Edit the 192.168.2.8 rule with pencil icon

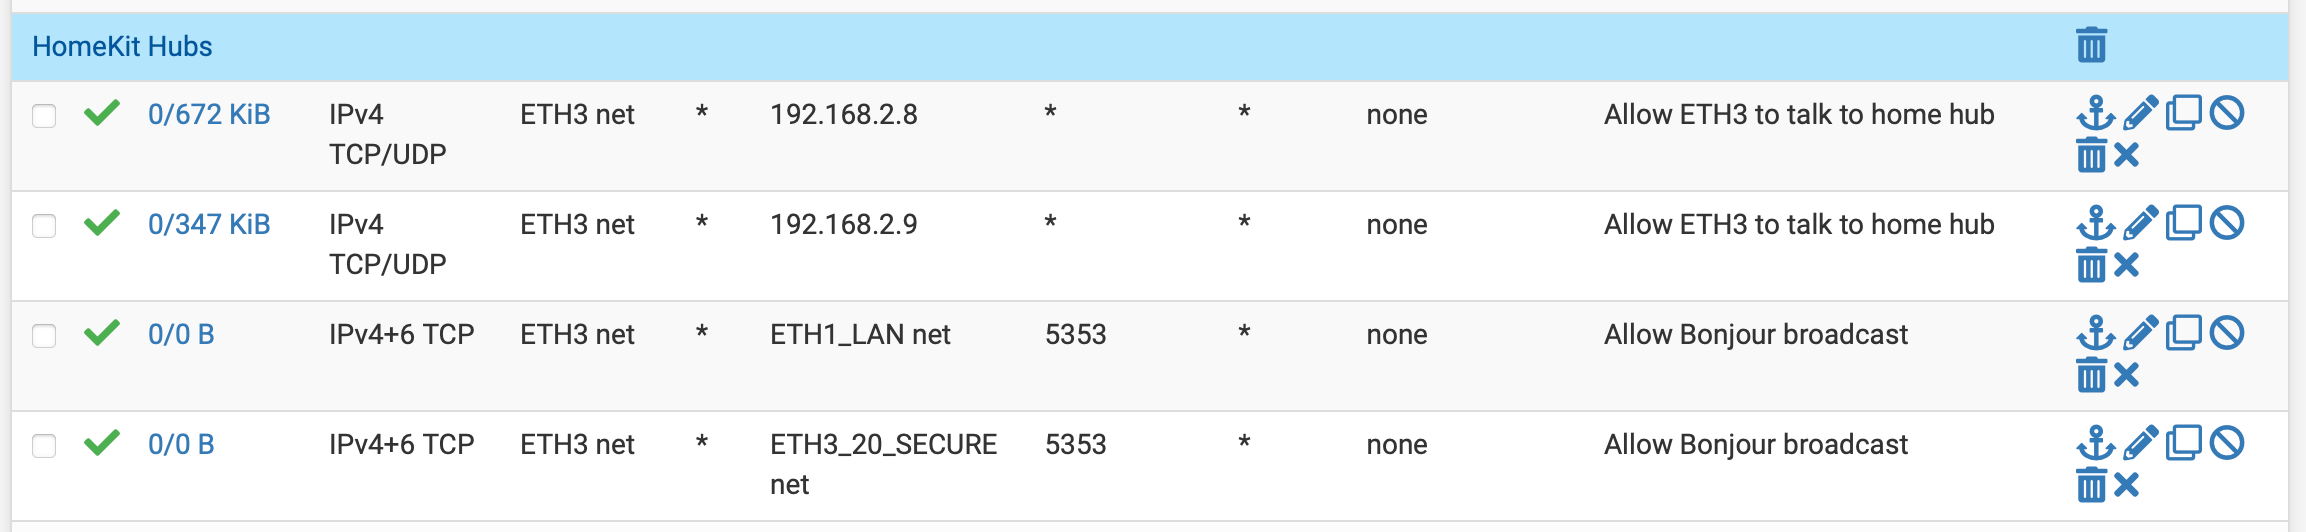2140,114
